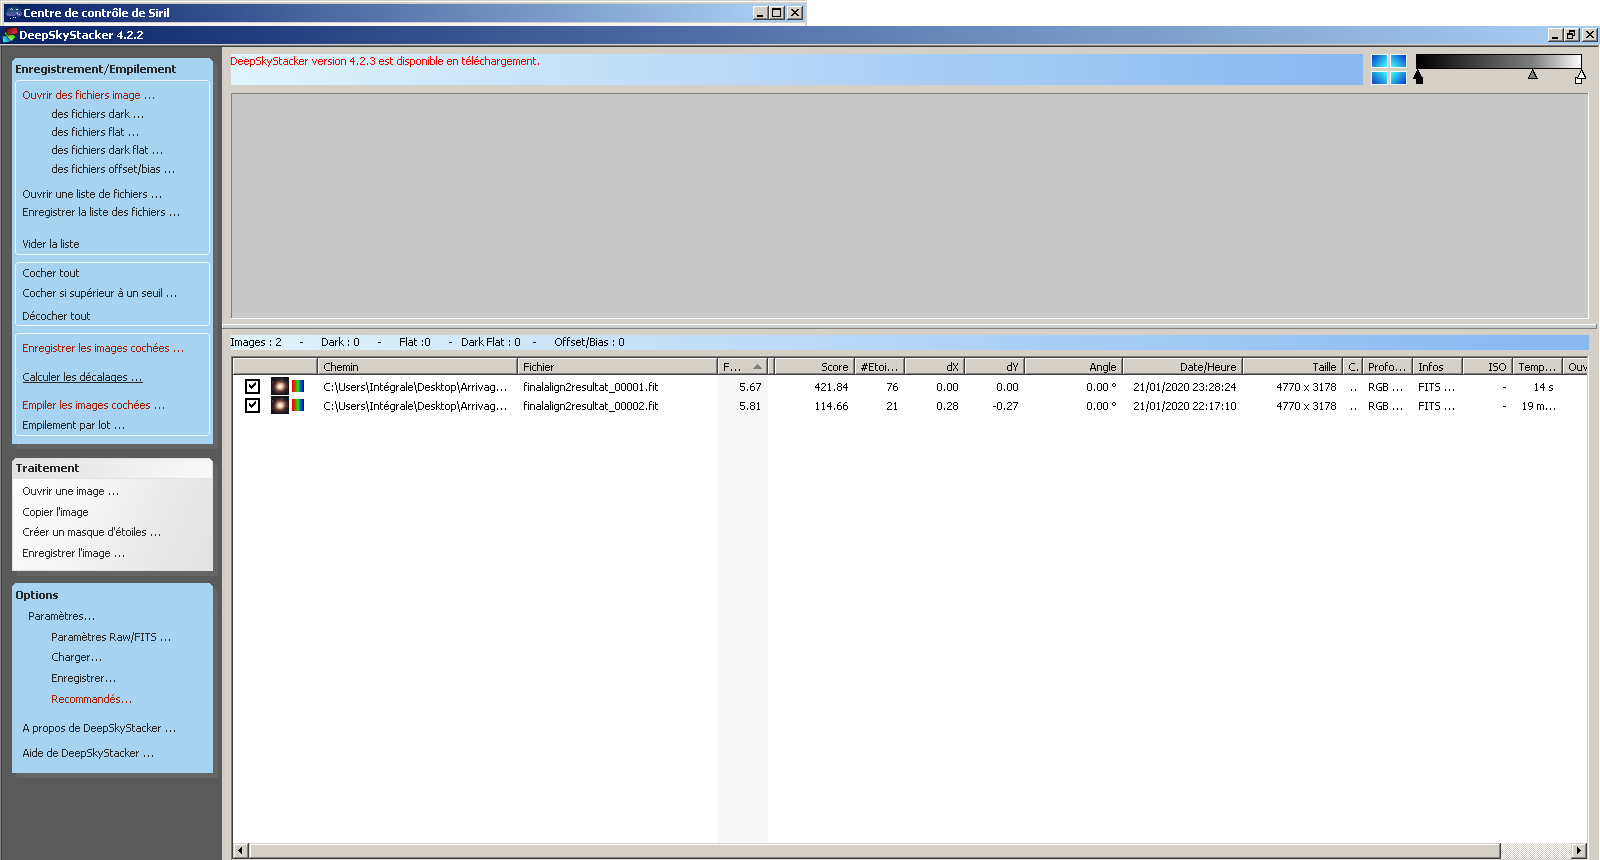Switch to the Traitement section
1600x860 pixels.
pos(47,468)
